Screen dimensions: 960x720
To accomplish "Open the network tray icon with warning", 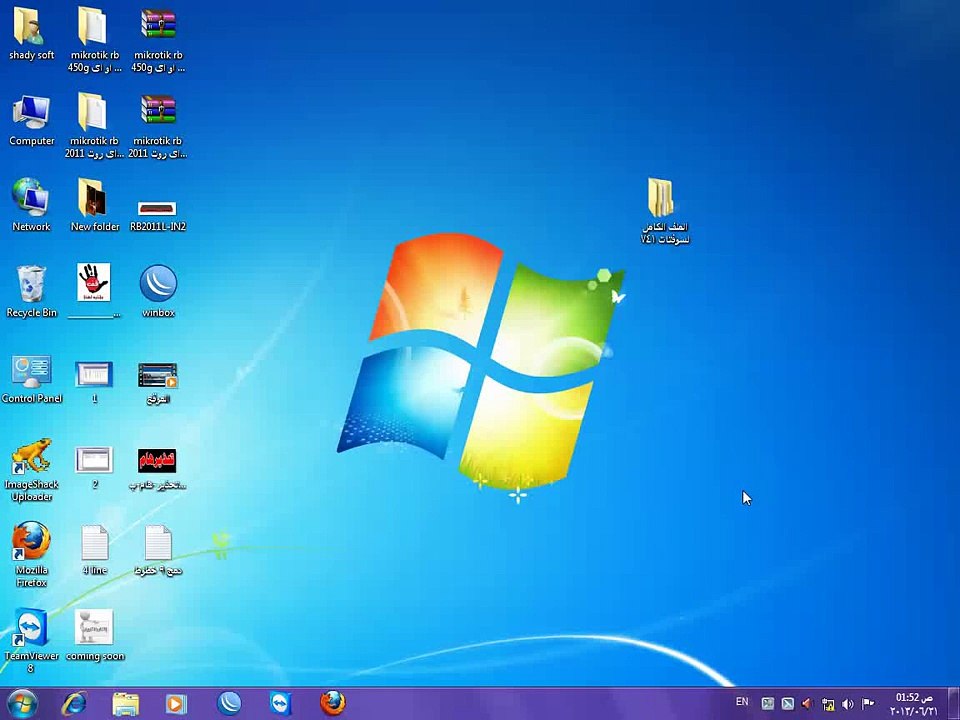I will click(828, 704).
